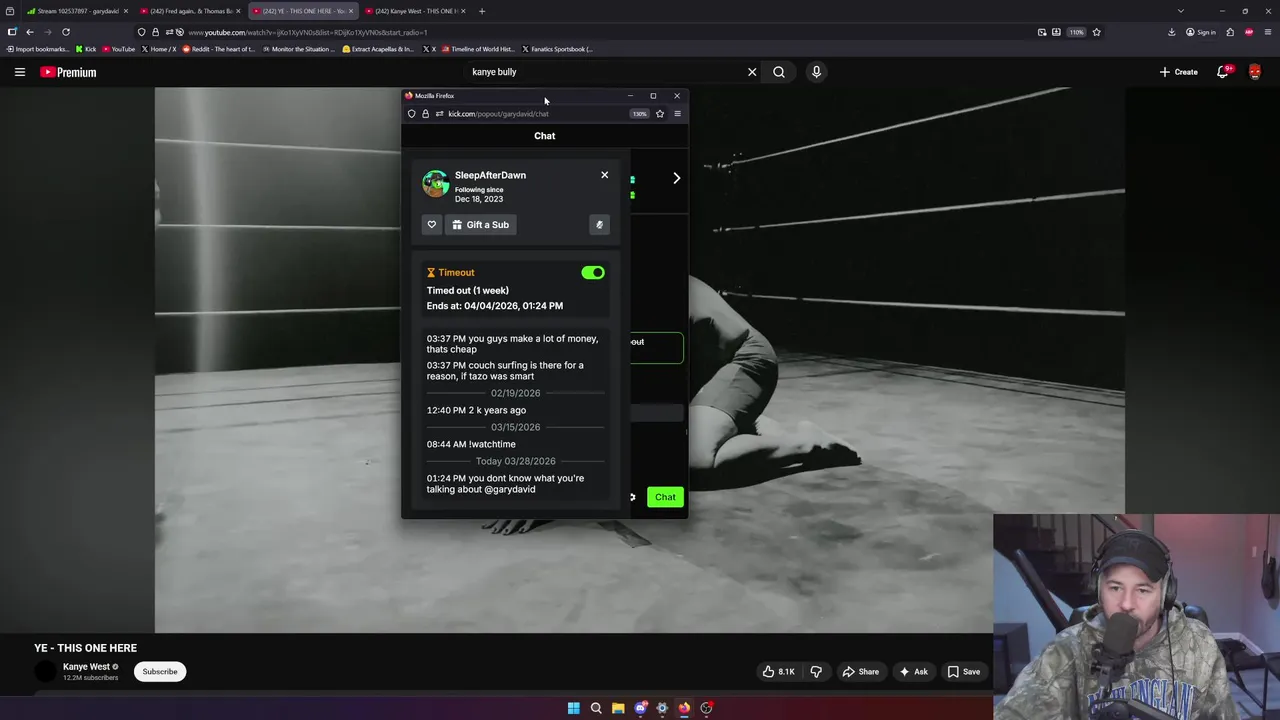
Task: Click the Gift a Sub button
Action: (480, 225)
